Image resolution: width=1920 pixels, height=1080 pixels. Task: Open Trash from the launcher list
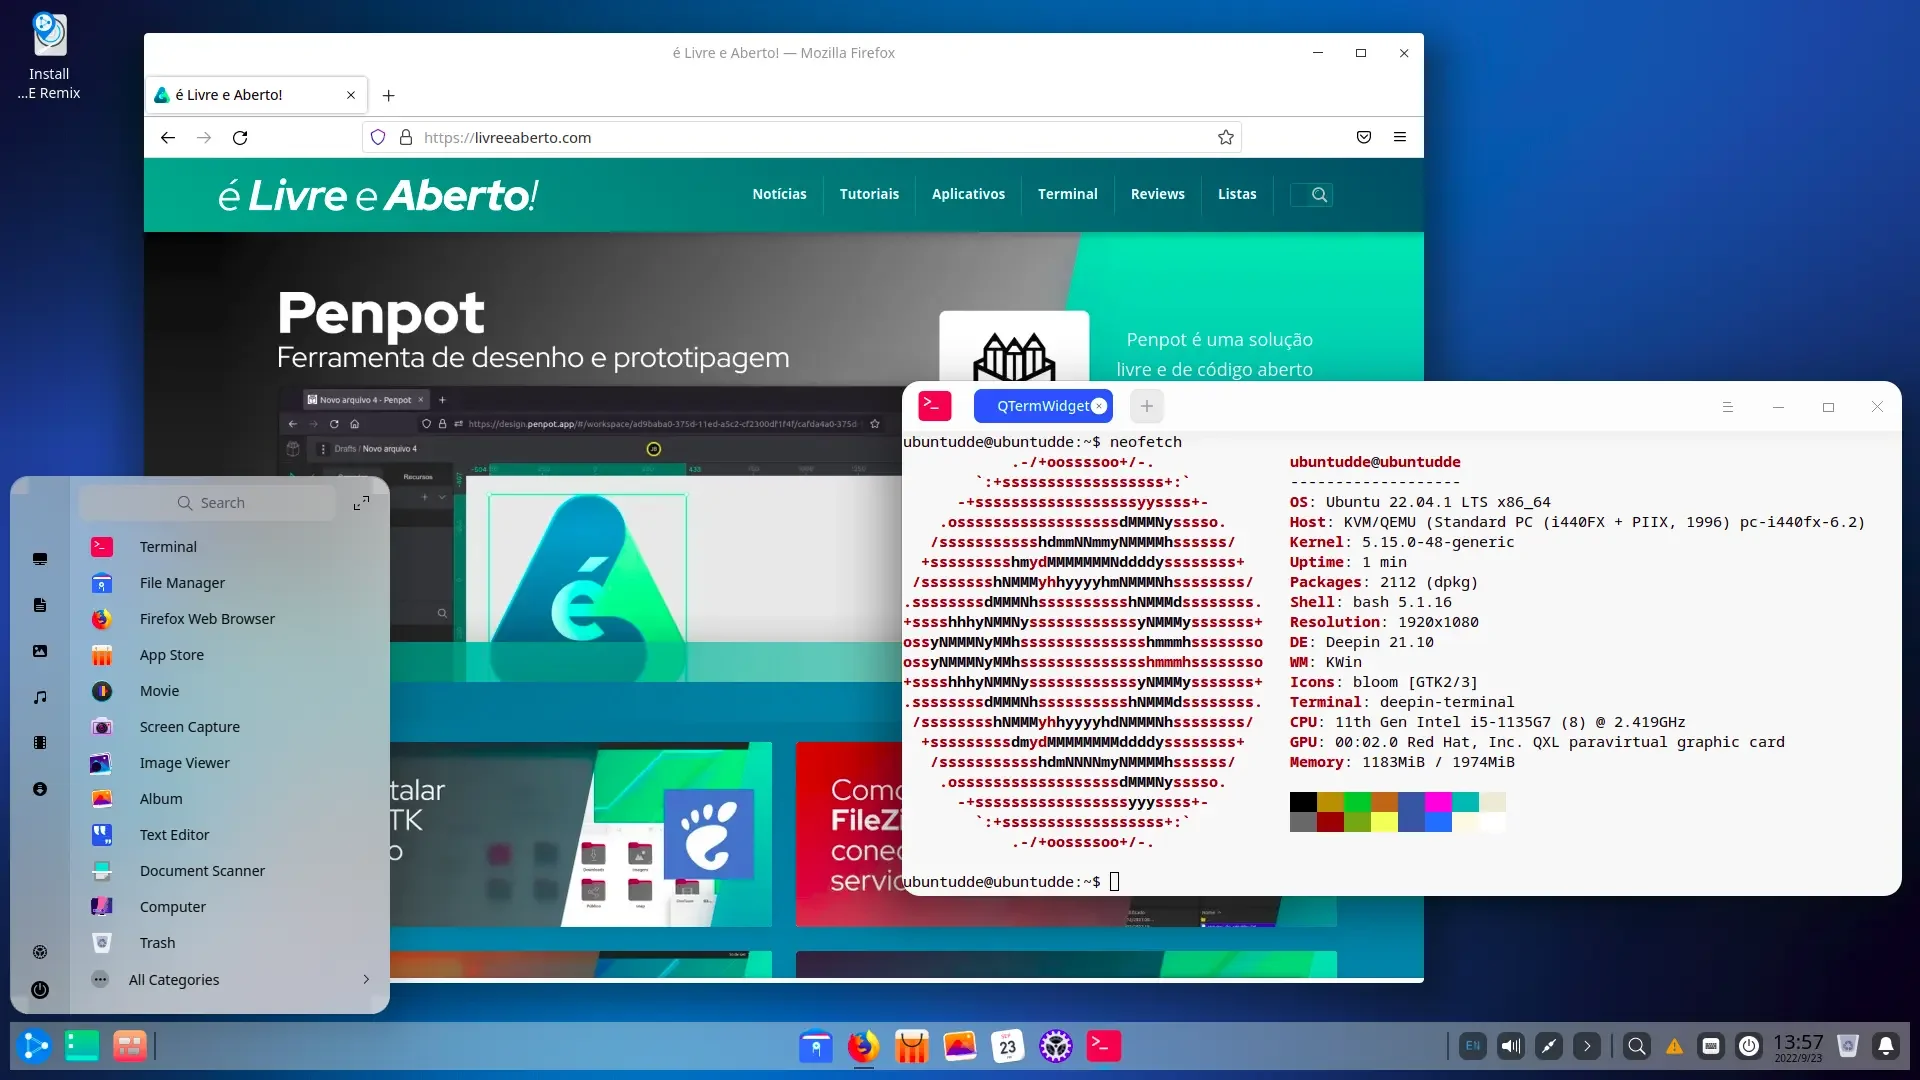pyautogui.click(x=232, y=943)
